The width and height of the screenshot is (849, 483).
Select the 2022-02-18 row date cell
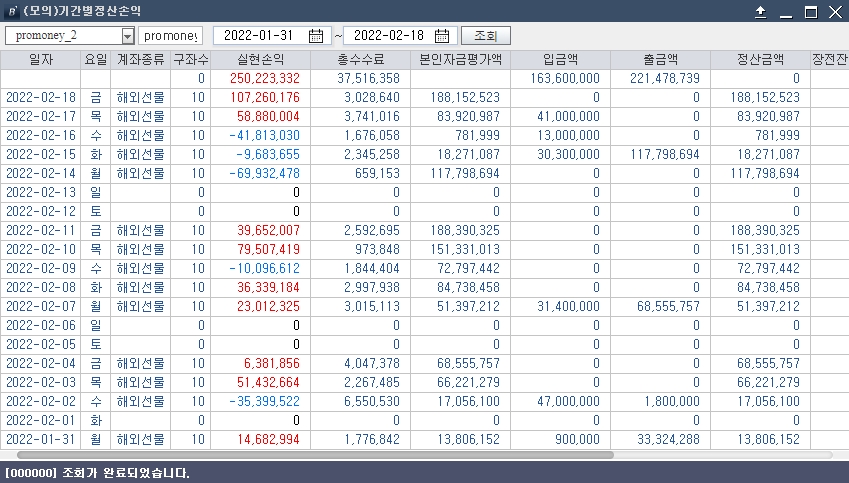coord(41,97)
